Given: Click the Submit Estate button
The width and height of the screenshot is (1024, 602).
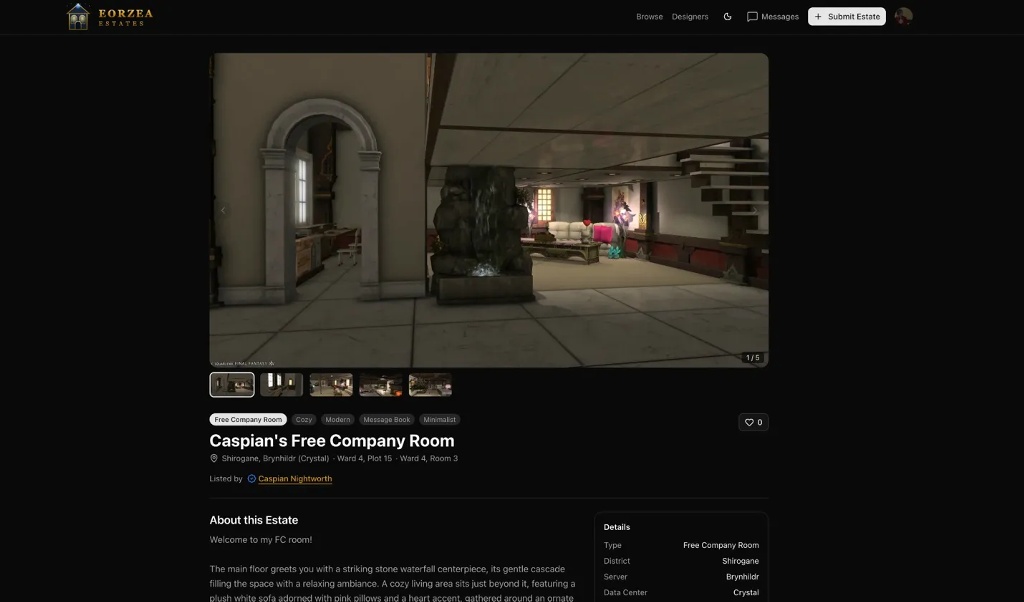Looking at the screenshot, I should coord(846,17).
